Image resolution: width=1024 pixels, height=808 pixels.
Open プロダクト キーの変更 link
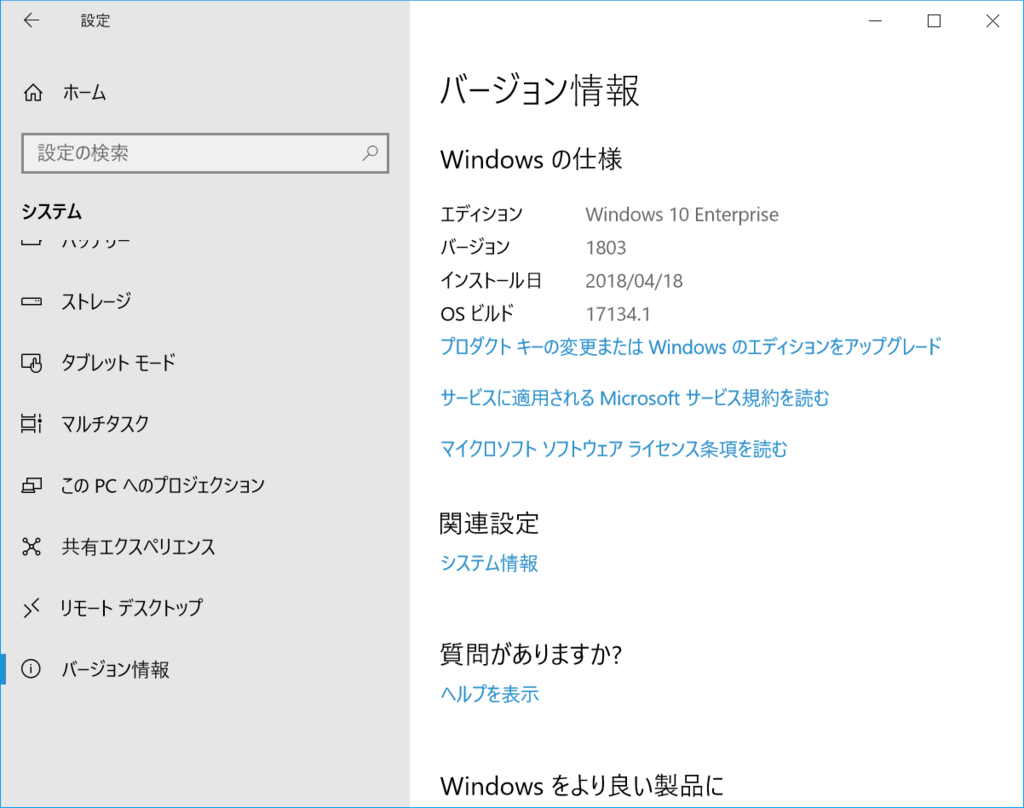coord(691,346)
